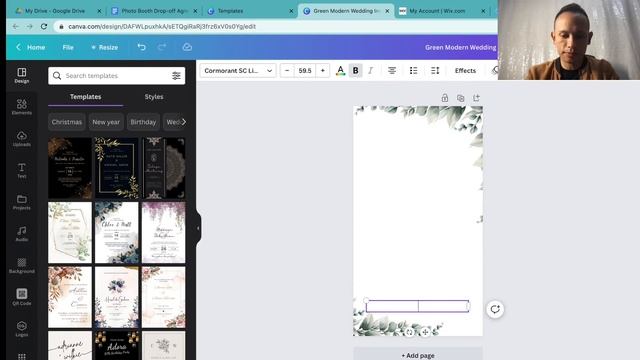Duplicate the page
Screen dimensions: 640x360
(460, 98)
